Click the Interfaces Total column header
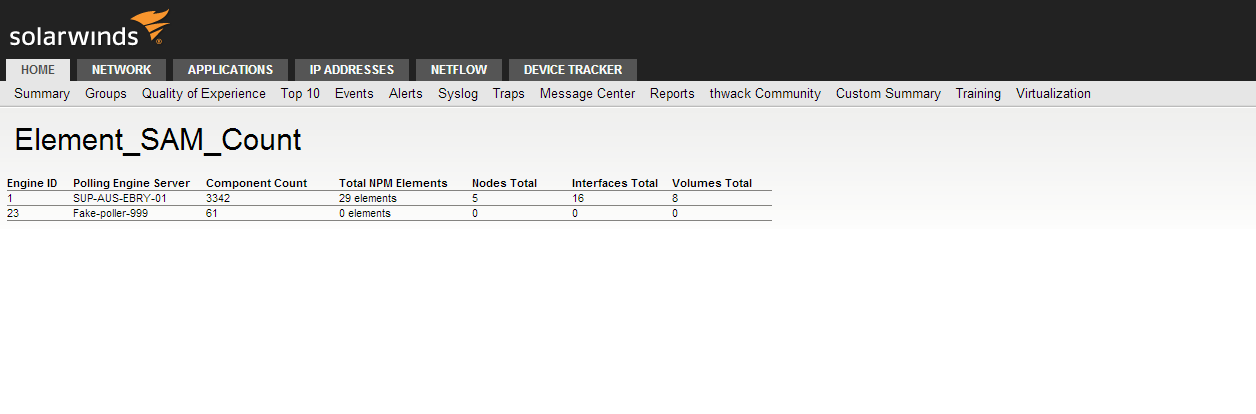The height and width of the screenshot is (414, 1256). [x=615, y=183]
